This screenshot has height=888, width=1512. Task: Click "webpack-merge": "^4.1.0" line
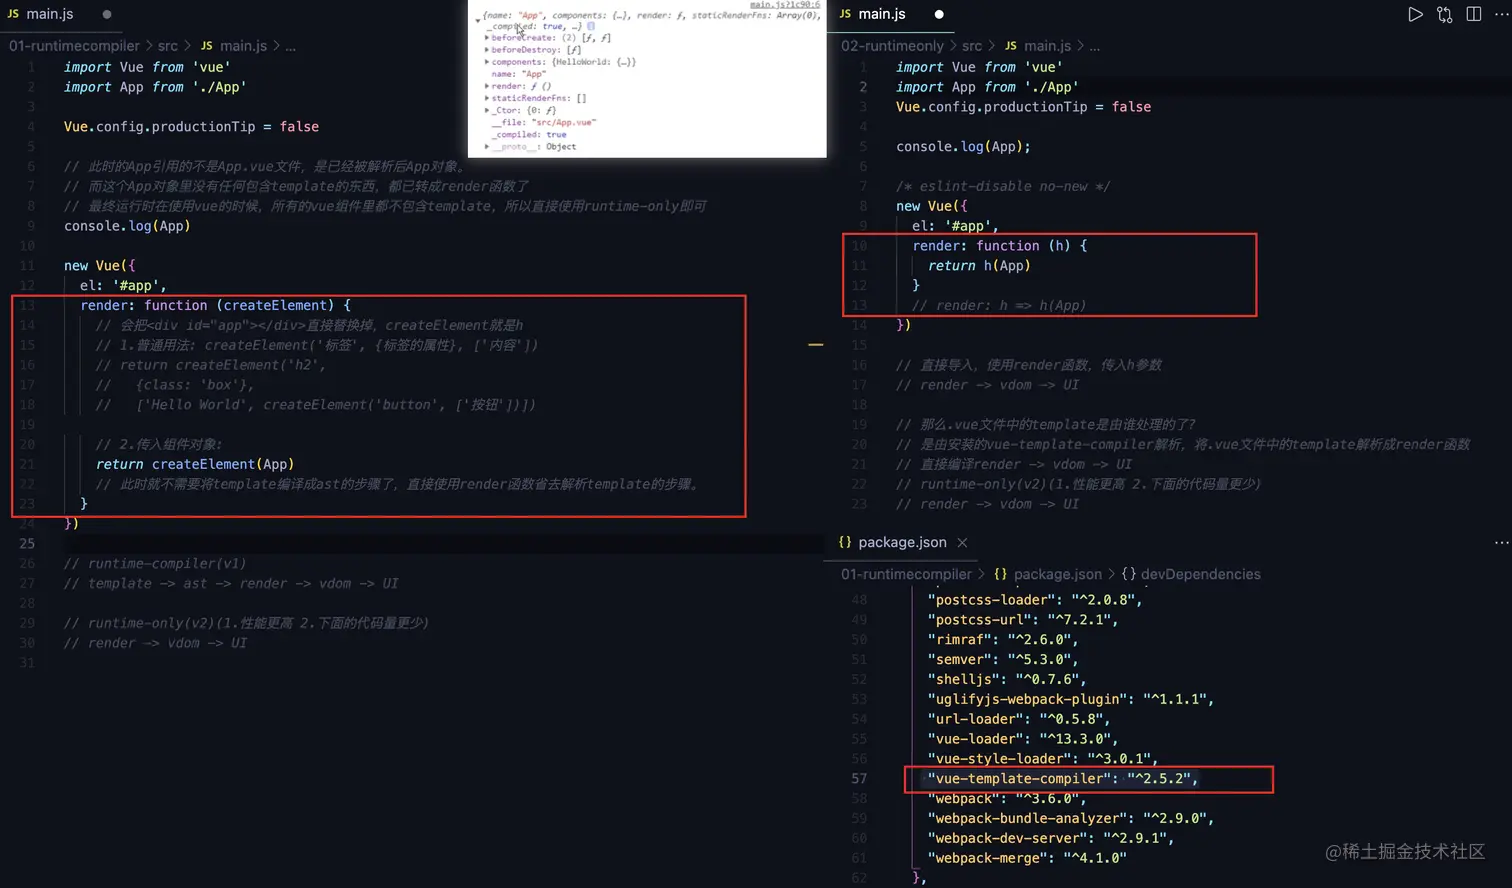click(x=1027, y=858)
